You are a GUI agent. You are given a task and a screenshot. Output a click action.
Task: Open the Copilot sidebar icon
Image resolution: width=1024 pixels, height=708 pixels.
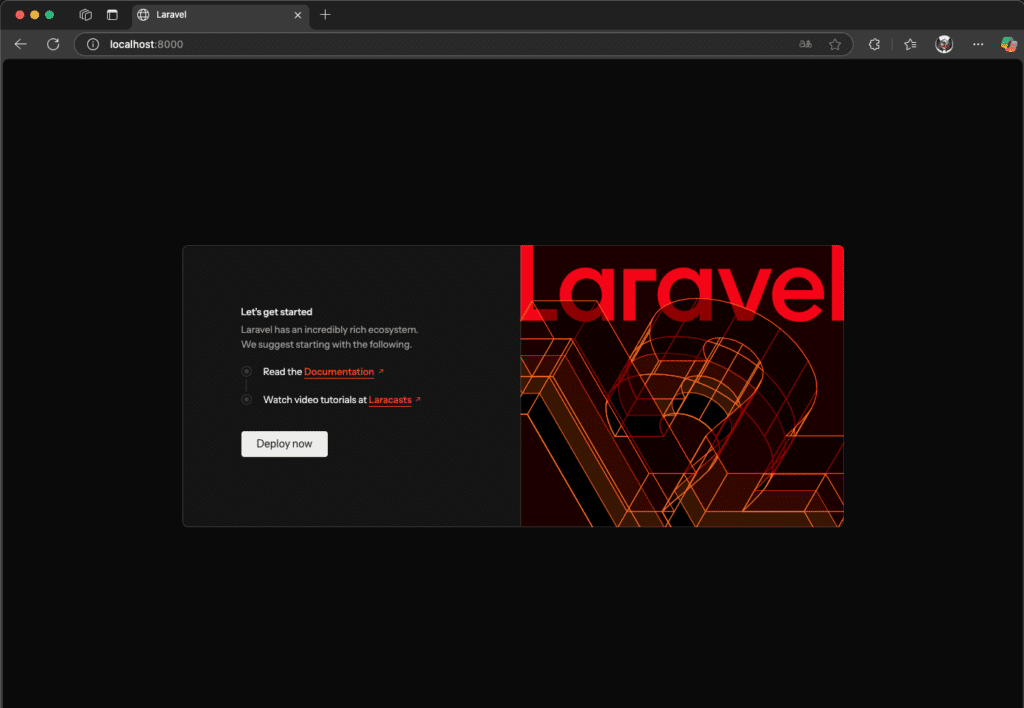[1009, 44]
